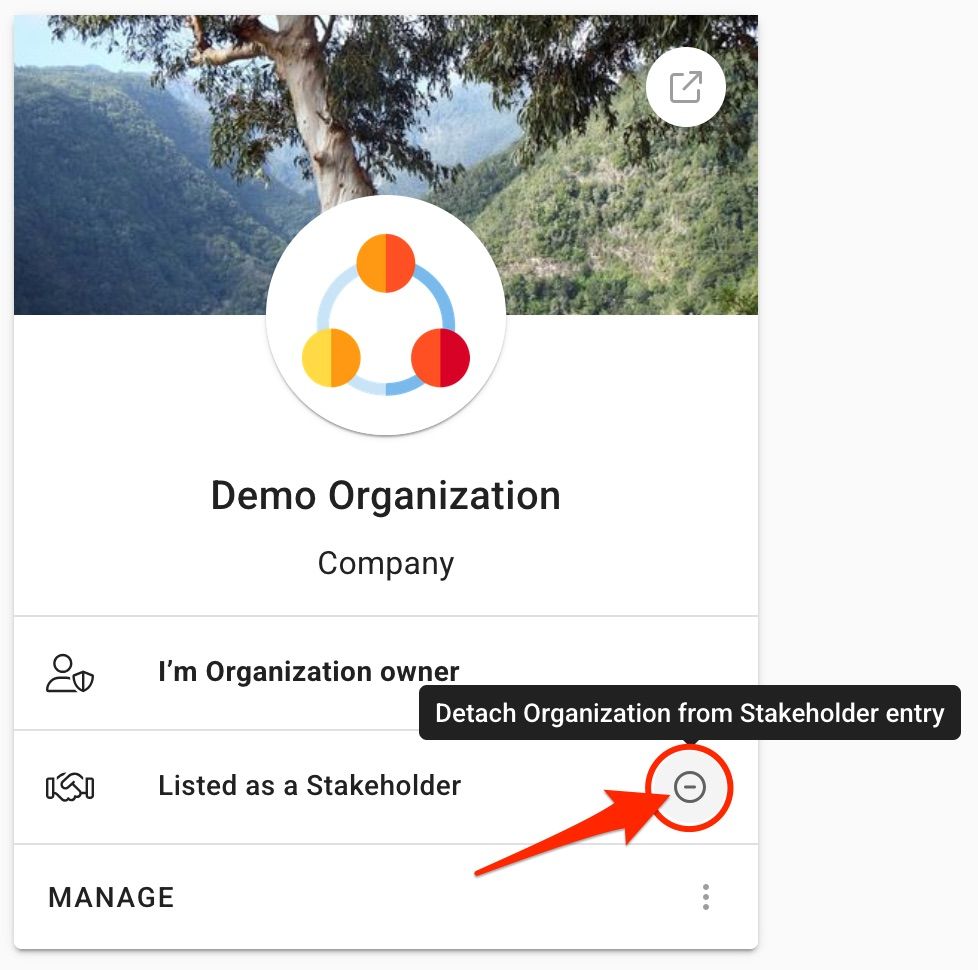Viewport: 978px width, 970px height.
Task: Click the detach minus circle icon
Action: coord(689,787)
